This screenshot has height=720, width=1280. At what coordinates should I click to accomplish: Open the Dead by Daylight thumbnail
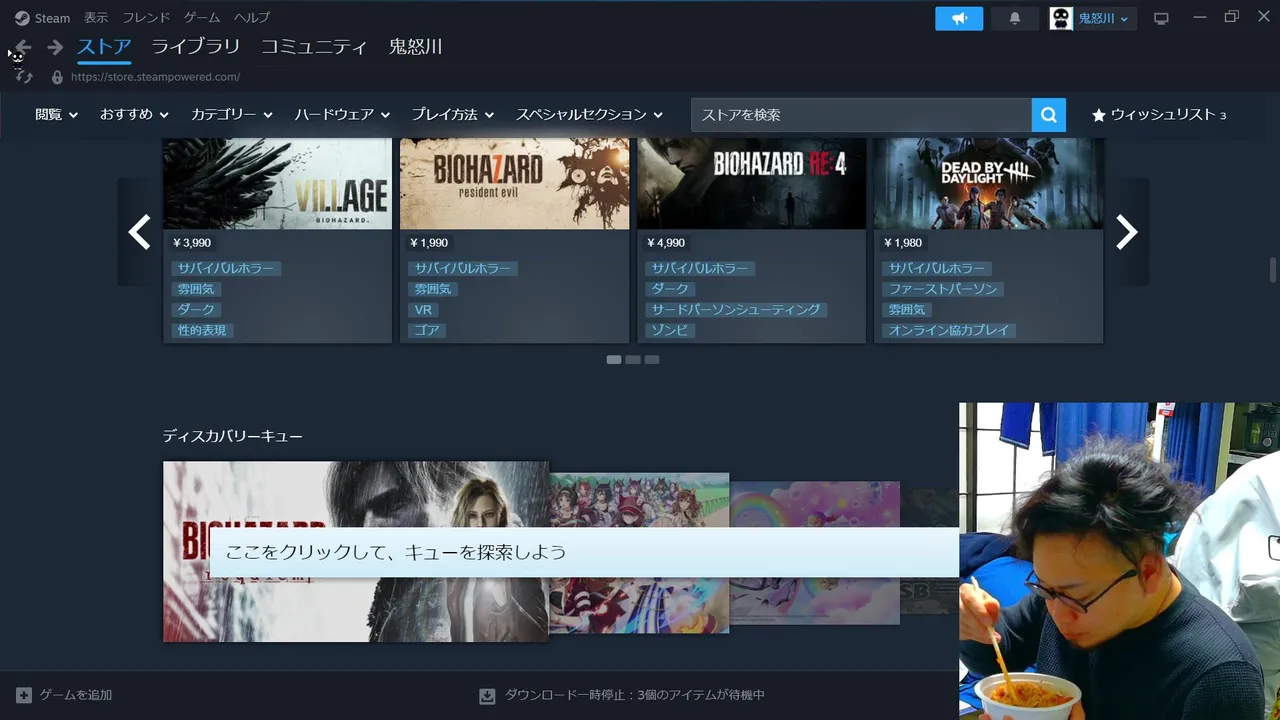(988, 184)
